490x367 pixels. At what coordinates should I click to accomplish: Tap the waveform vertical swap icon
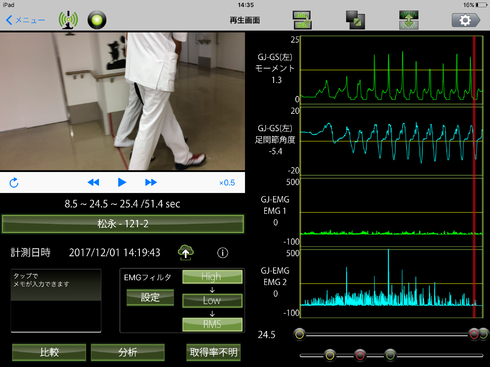409,20
